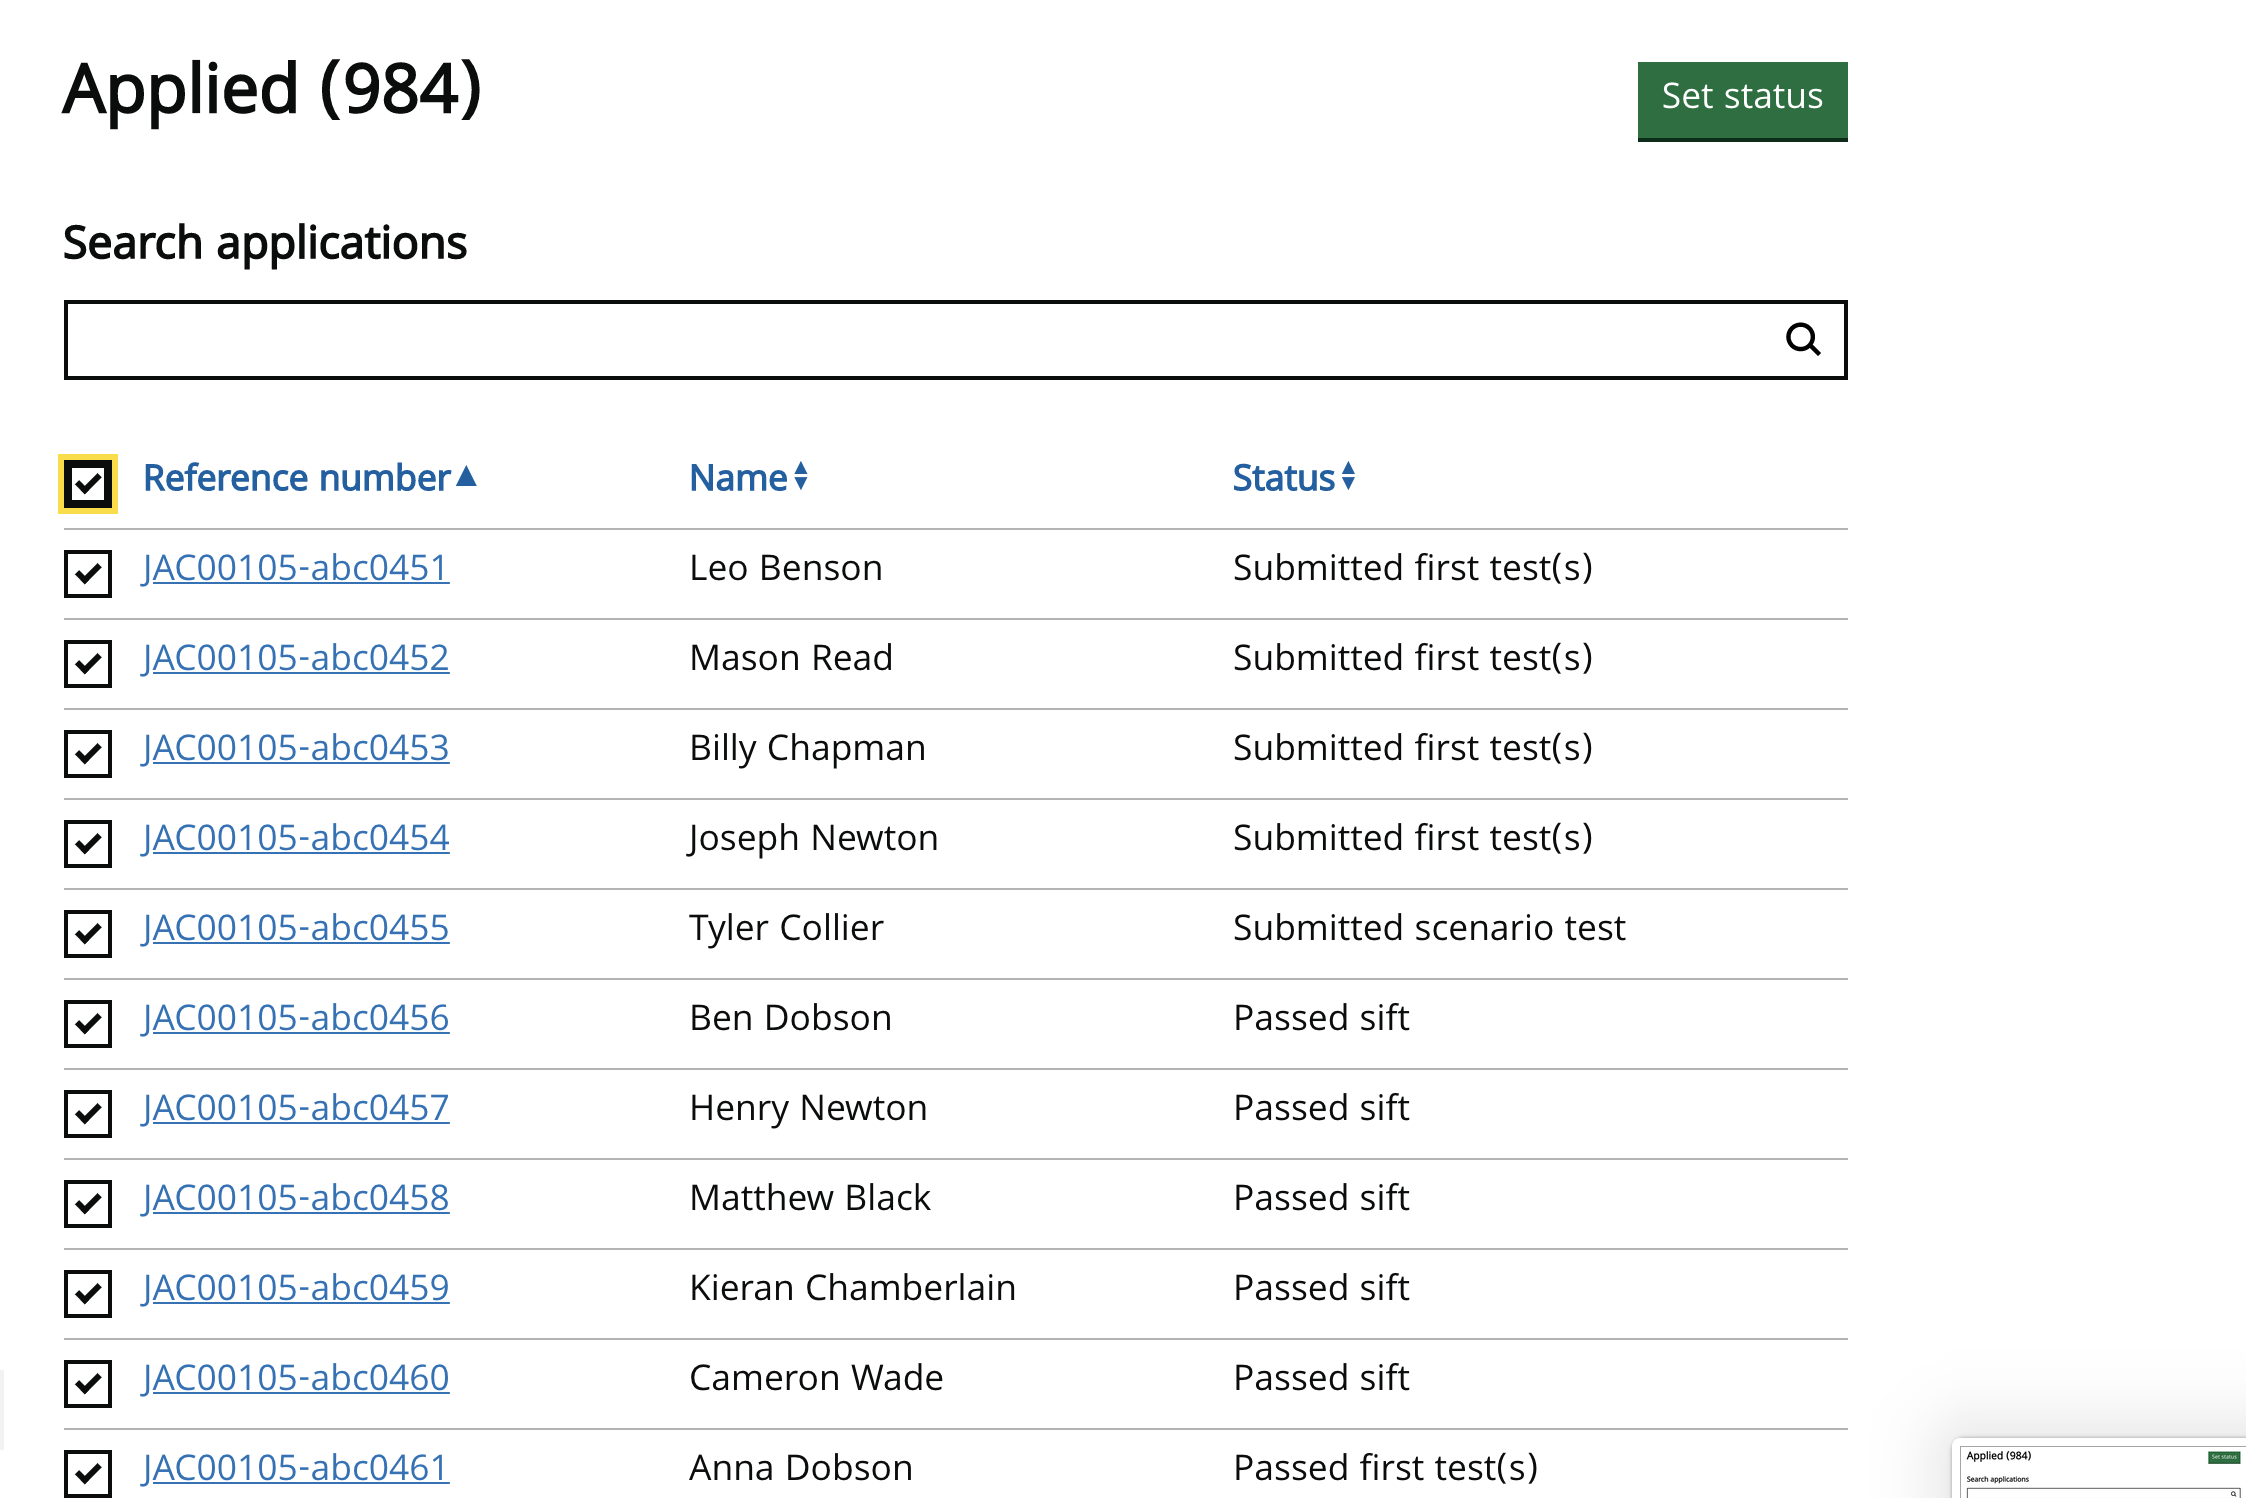Uncheck the checkbox for JAC00105-abc0451
The width and height of the screenshot is (2246, 1498).
(x=88, y=574)
